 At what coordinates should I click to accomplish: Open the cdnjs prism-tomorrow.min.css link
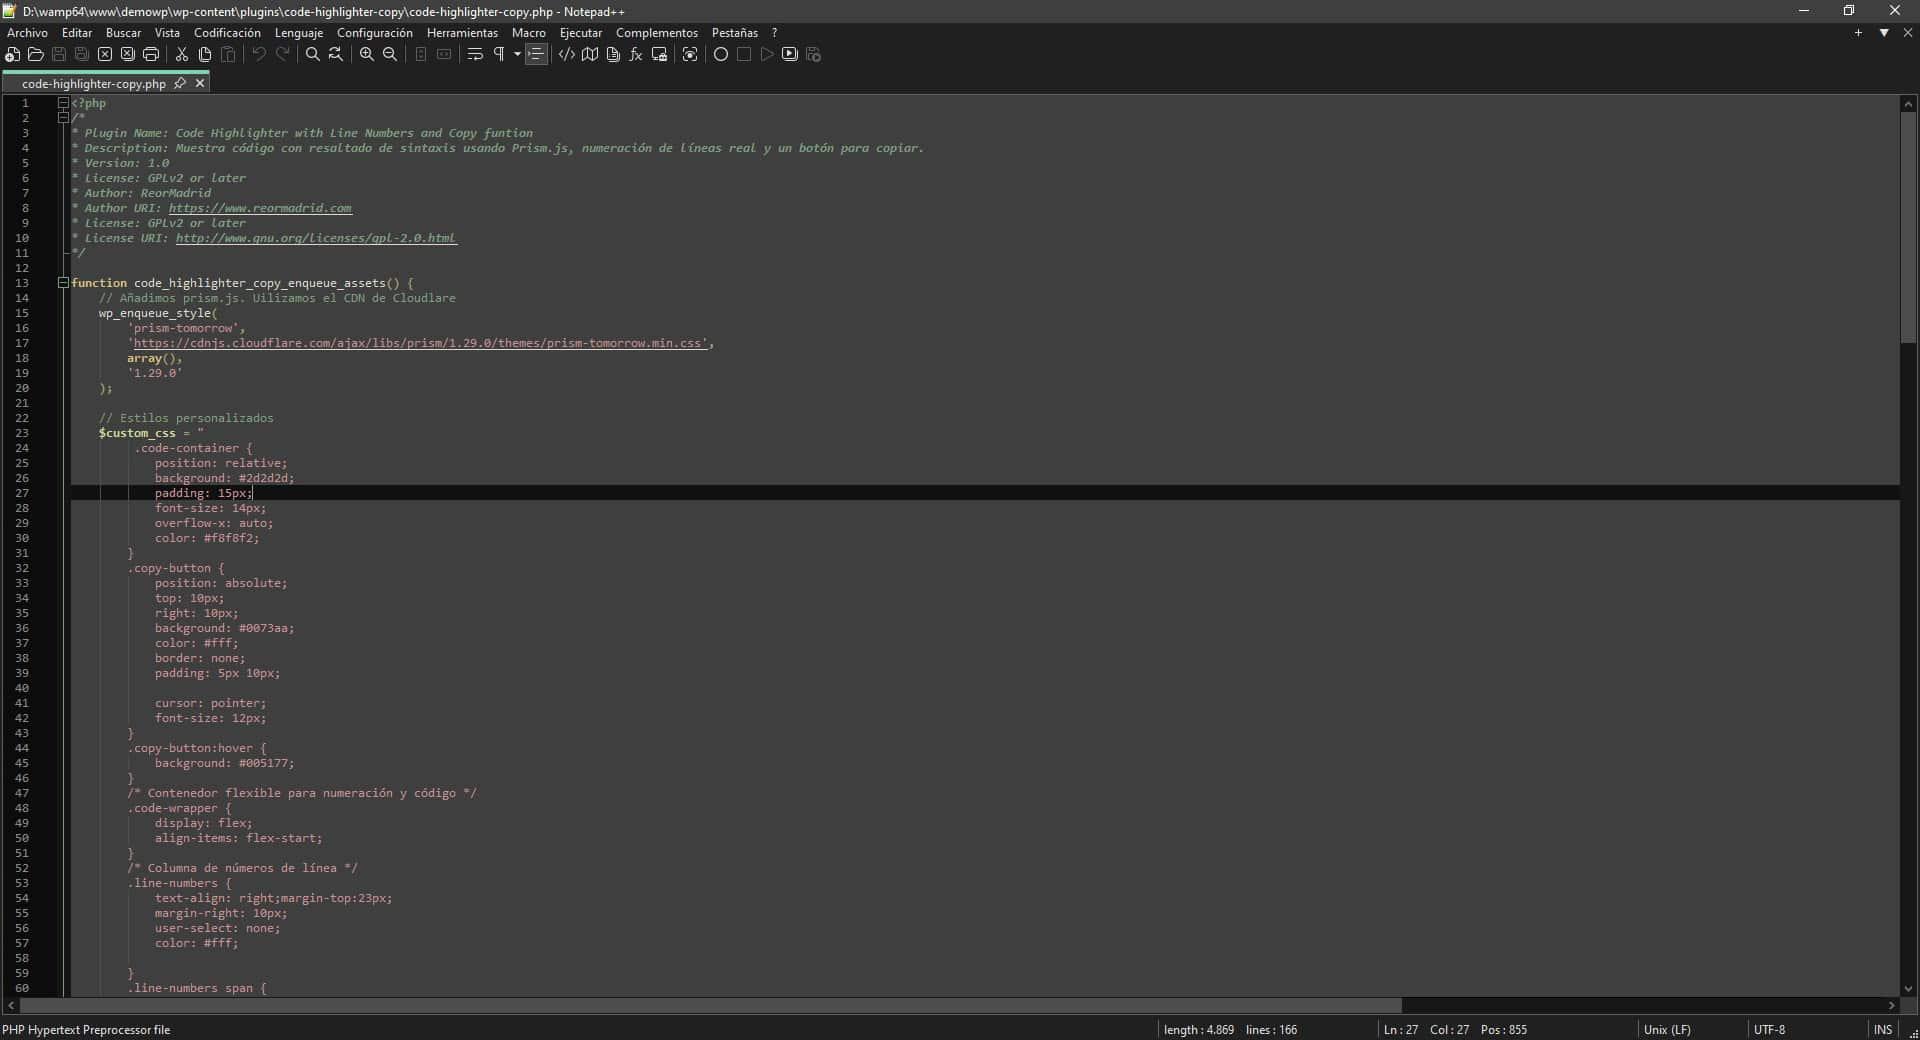pyautogui.click(x=419, y=343)
